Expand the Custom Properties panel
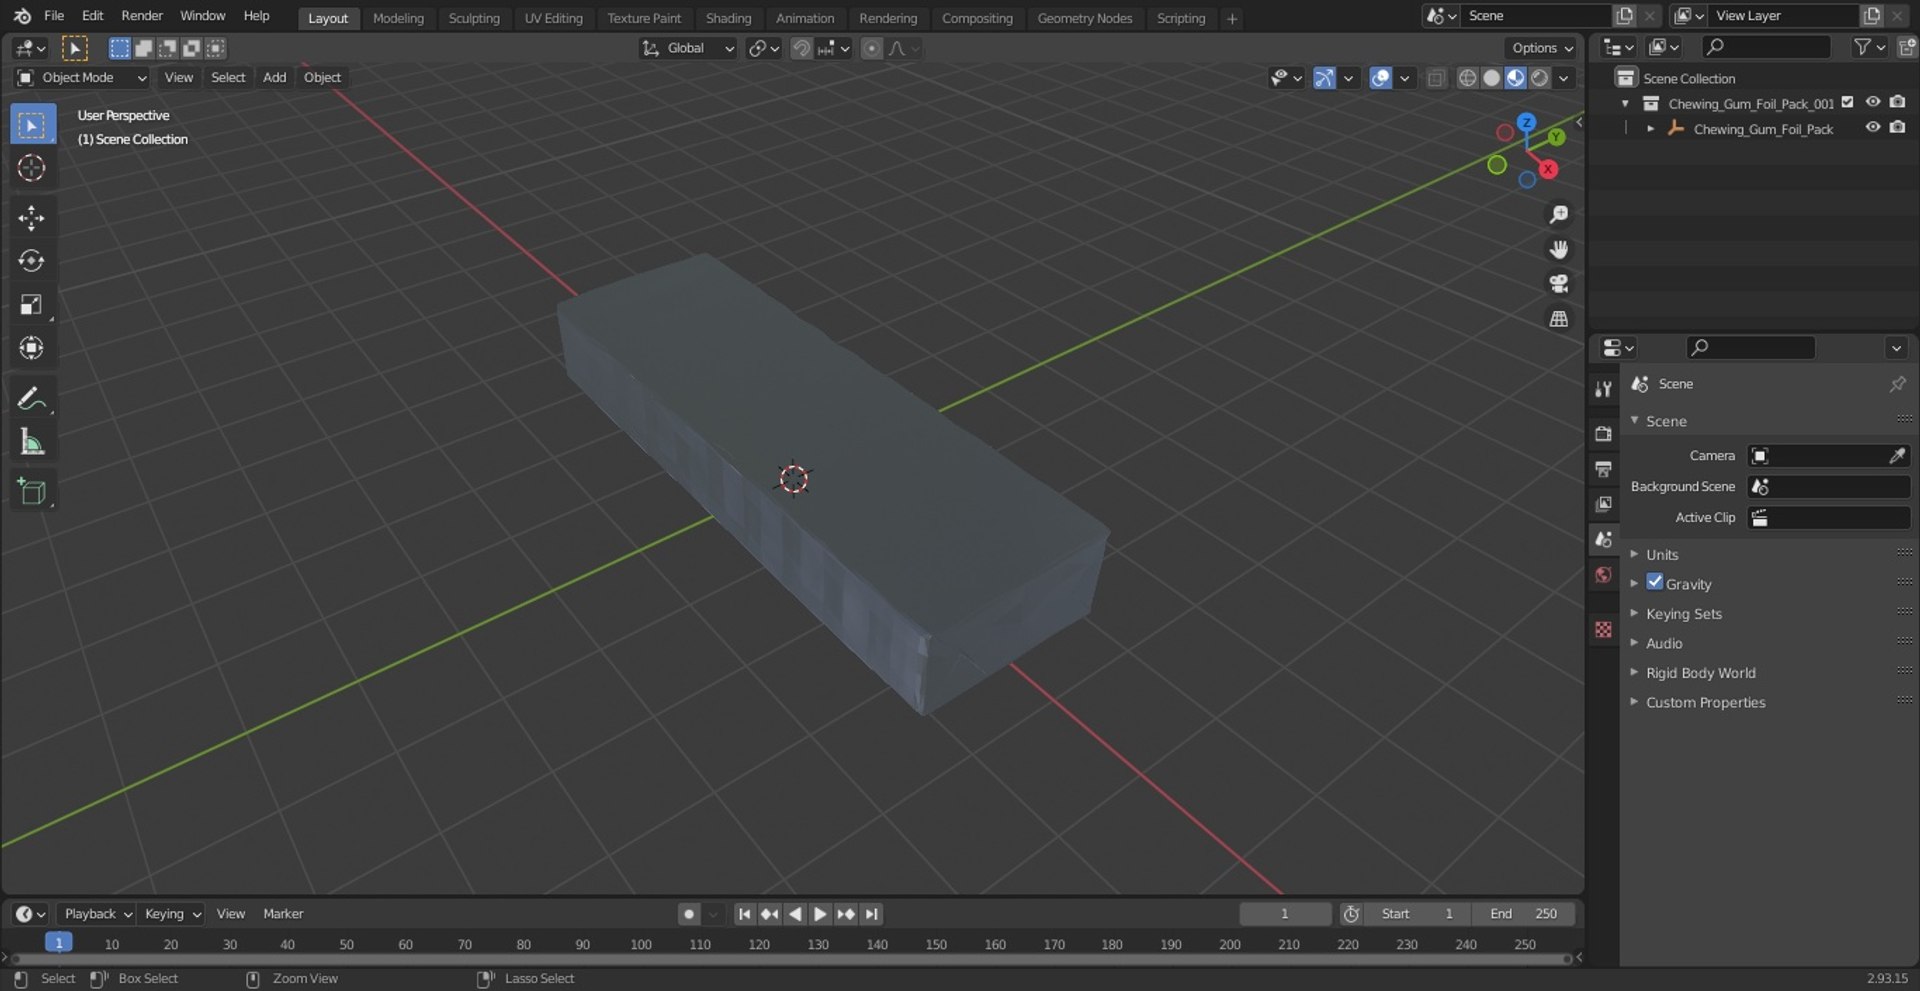Image resolution: width=1920 pixels, height=991 pixels. pyautogui.click(x=1705, y=702)
